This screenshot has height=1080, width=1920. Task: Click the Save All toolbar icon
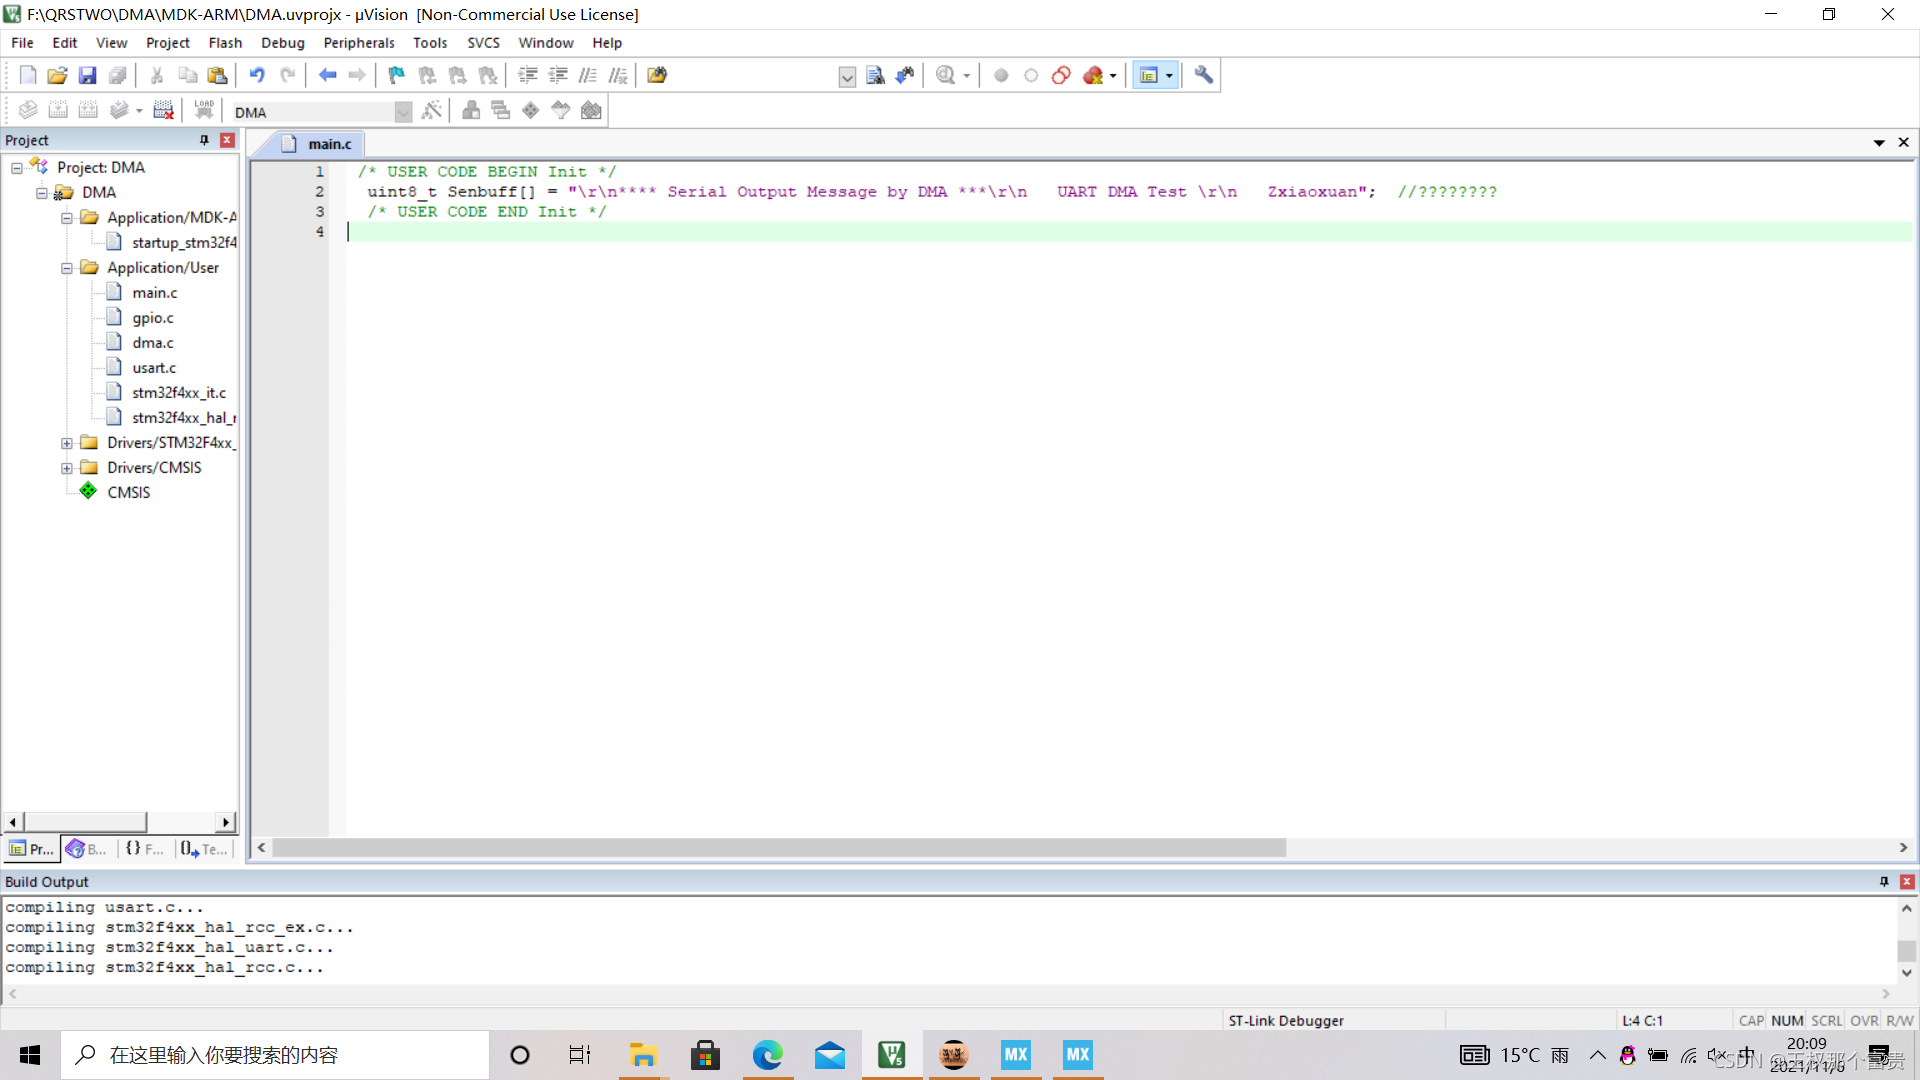coord(118,75)
